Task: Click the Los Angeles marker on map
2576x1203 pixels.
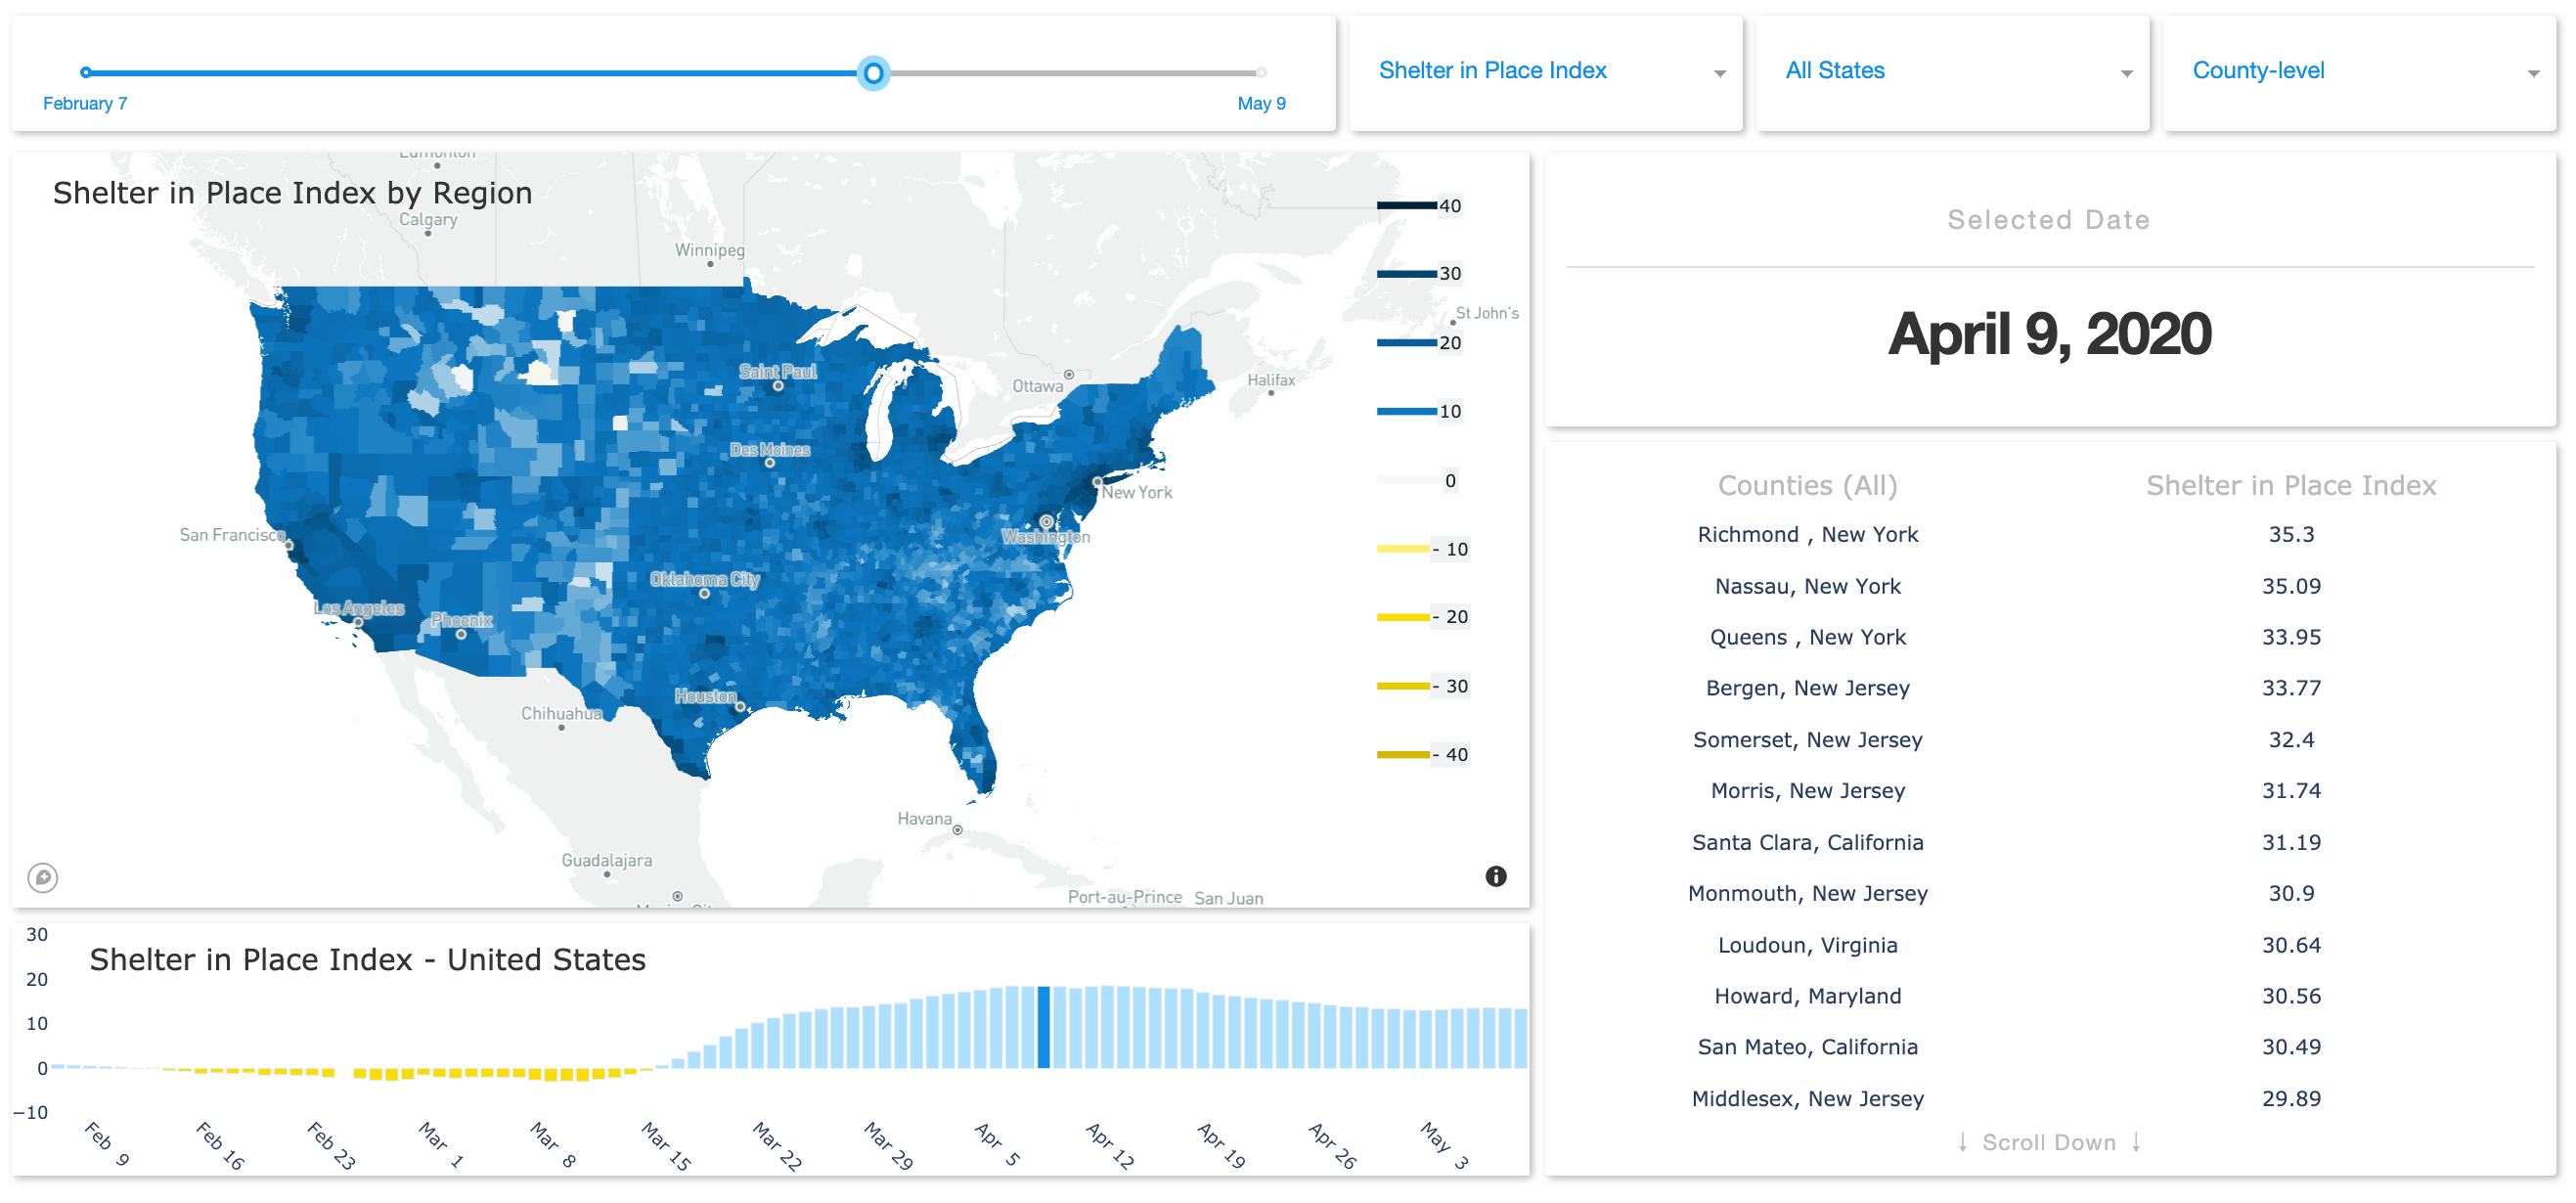Action: click(x=358, y=622)
